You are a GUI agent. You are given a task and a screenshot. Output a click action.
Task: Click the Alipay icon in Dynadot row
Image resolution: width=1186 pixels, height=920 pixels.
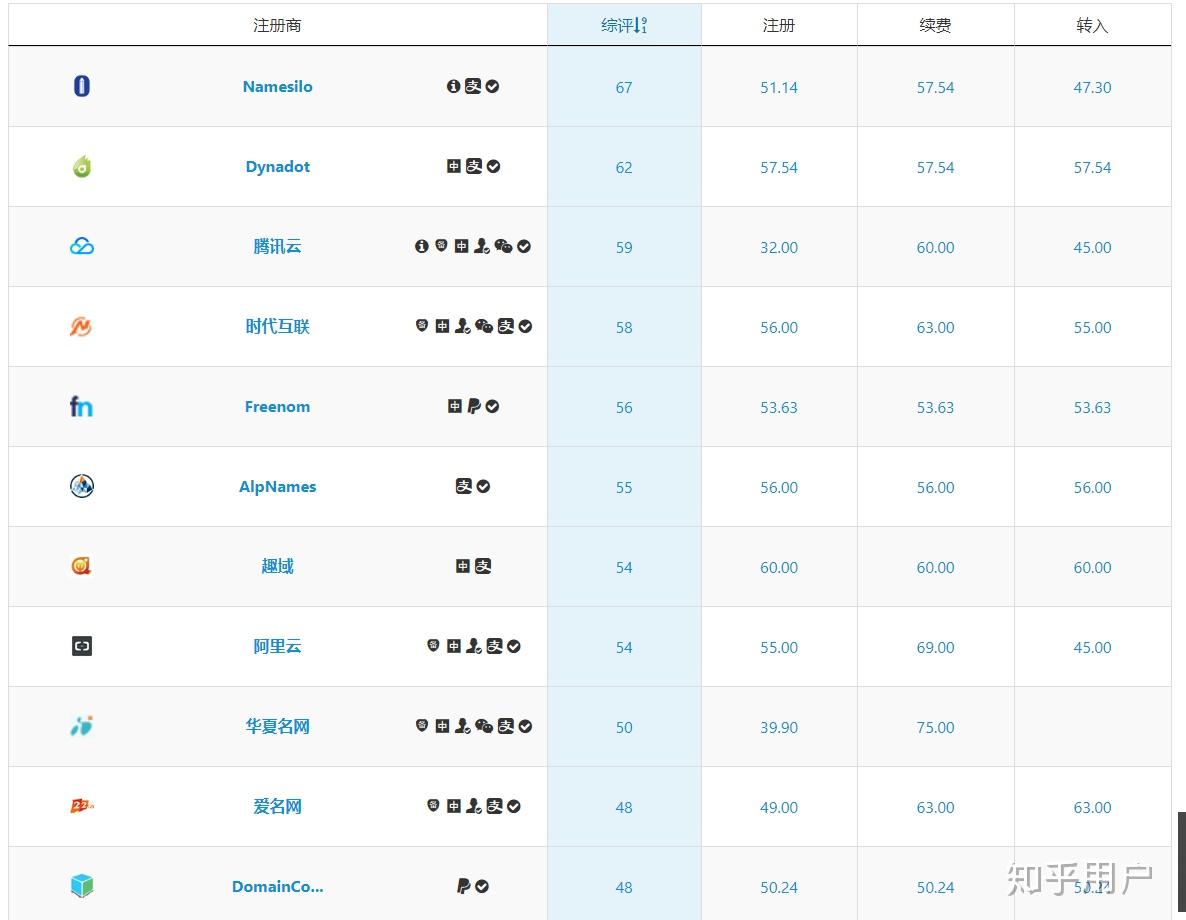pos(473,166)
